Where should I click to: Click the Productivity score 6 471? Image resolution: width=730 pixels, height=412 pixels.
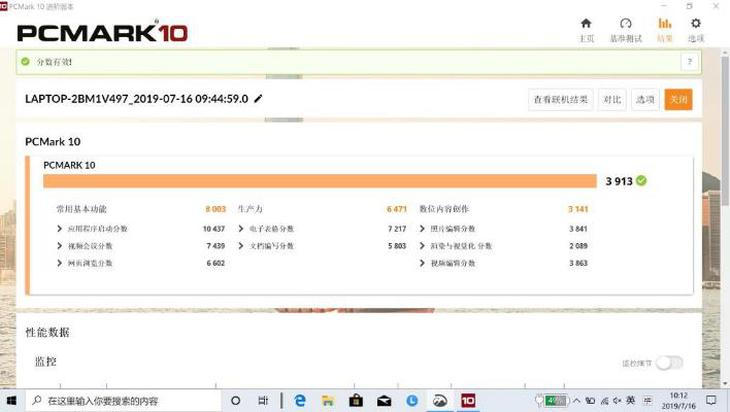(x=397, y=209)
